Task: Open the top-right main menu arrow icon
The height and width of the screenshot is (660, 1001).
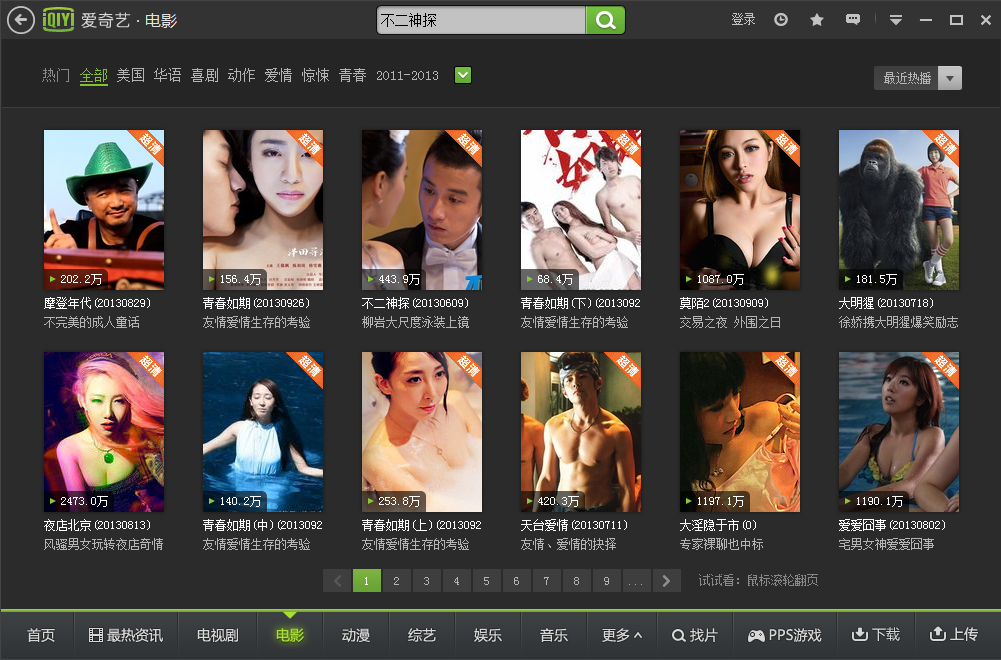Action: pyautogui.click(x=896, y=20)
